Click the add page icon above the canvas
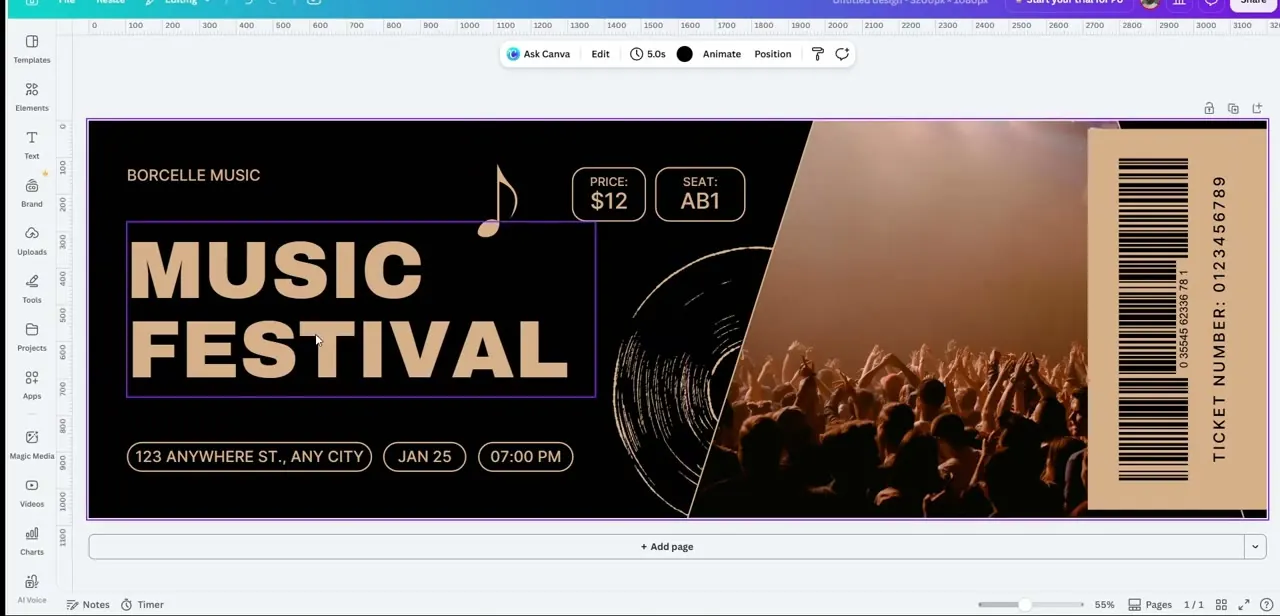Viewport: 1280px width, 616px height. [x=1257, y=108]
